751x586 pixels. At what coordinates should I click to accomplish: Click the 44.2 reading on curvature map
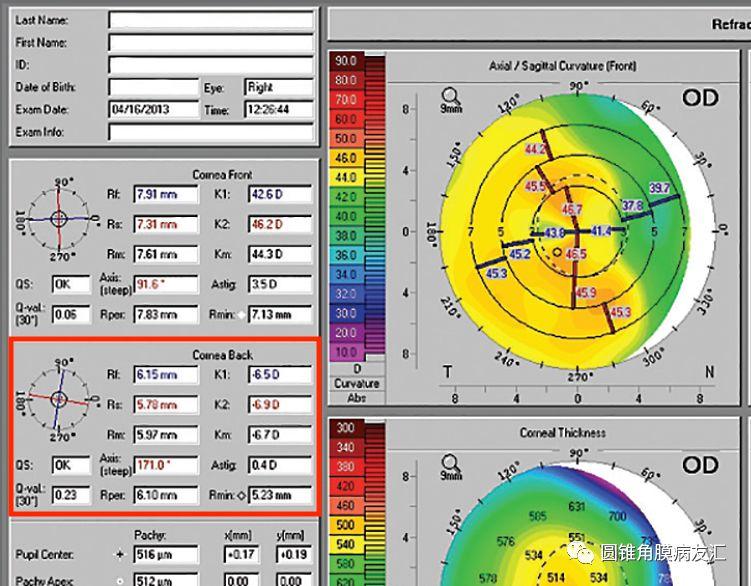[x=536, y=149]
